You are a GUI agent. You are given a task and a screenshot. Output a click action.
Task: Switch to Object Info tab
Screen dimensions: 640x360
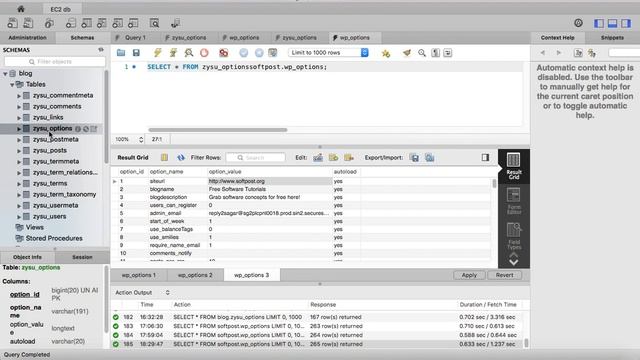[x=27, y=257]
